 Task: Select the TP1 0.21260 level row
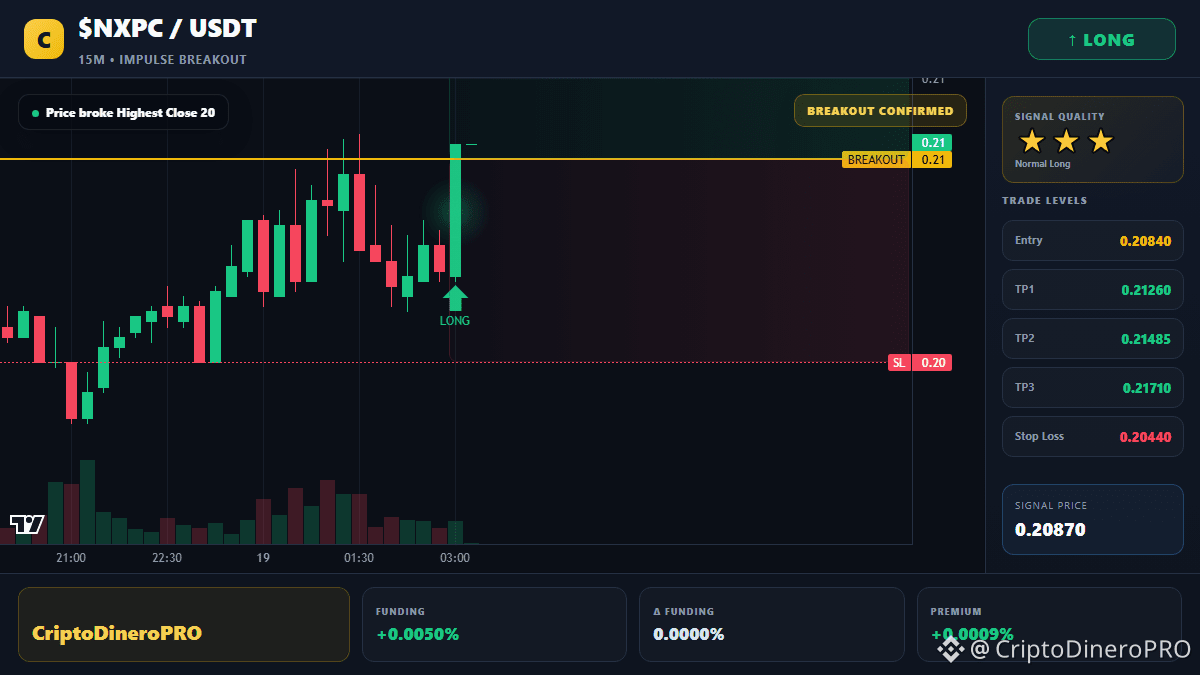coord(1092,290)
